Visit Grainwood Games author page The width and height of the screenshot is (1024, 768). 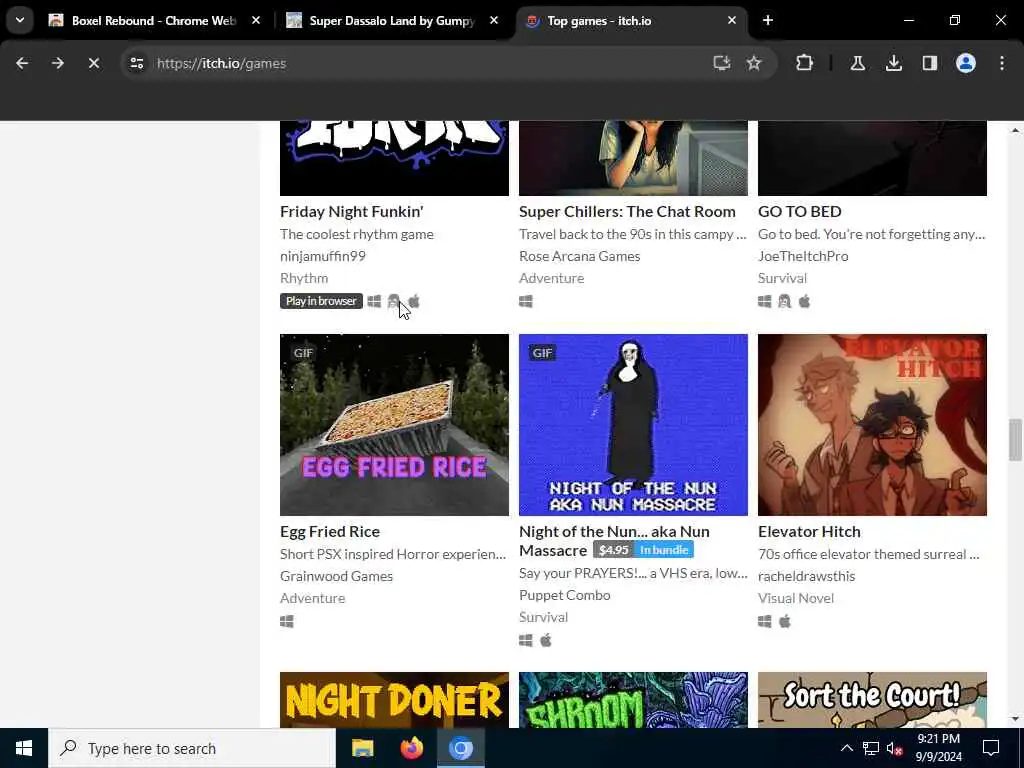point(336,576)
